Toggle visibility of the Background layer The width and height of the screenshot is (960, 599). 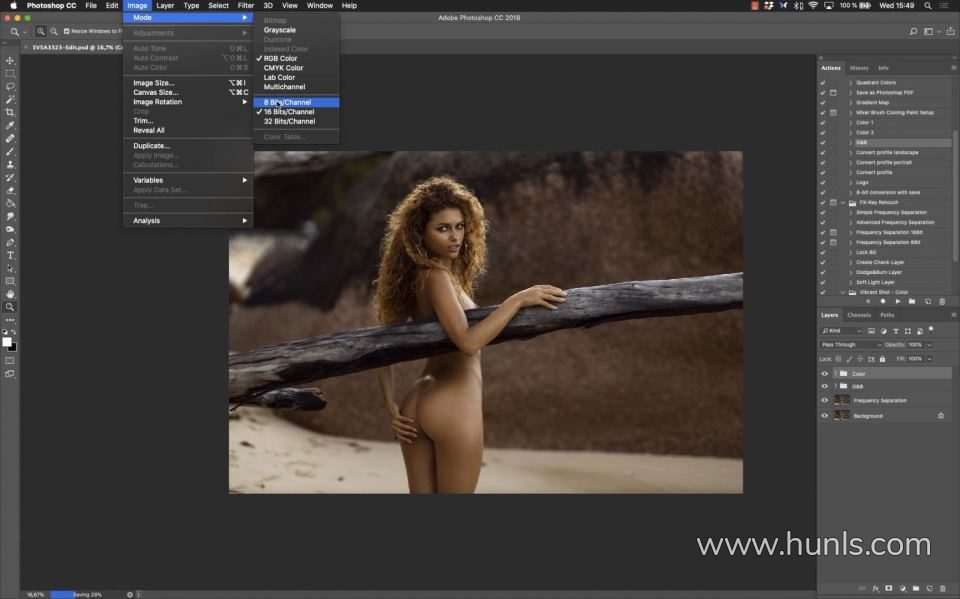point(825,415)
